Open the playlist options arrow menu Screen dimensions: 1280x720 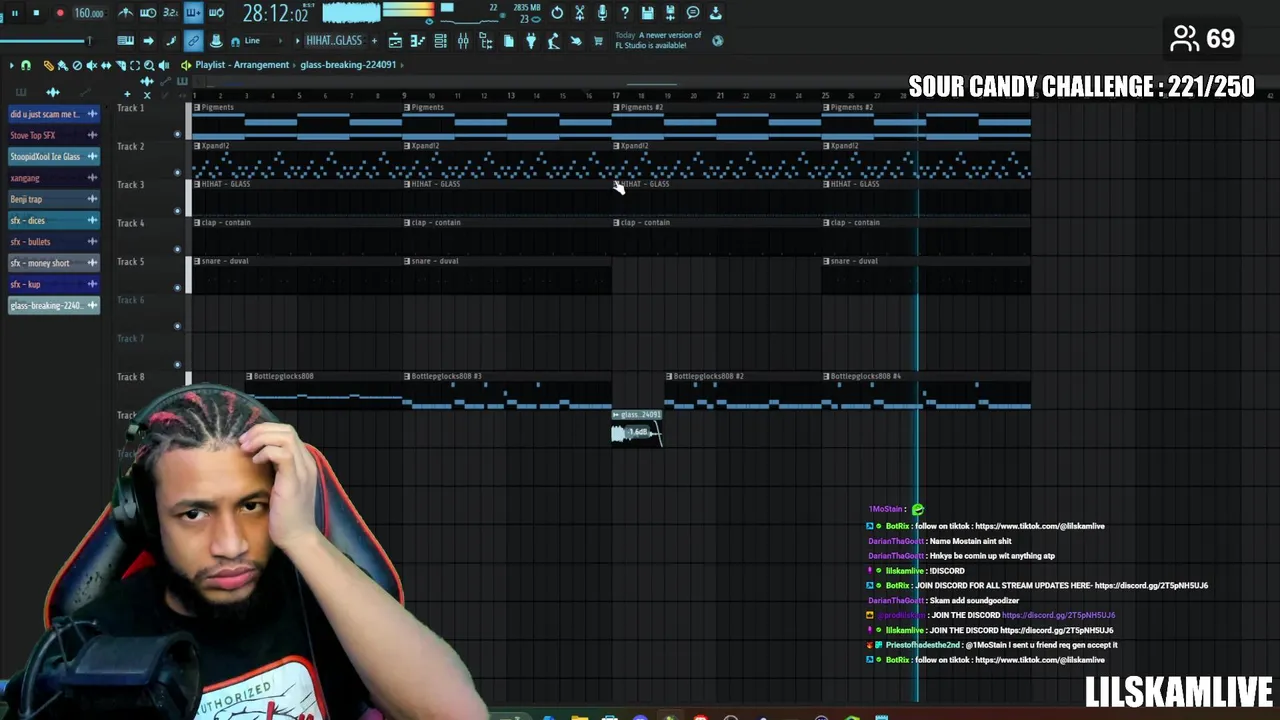[x=12, y=65]
